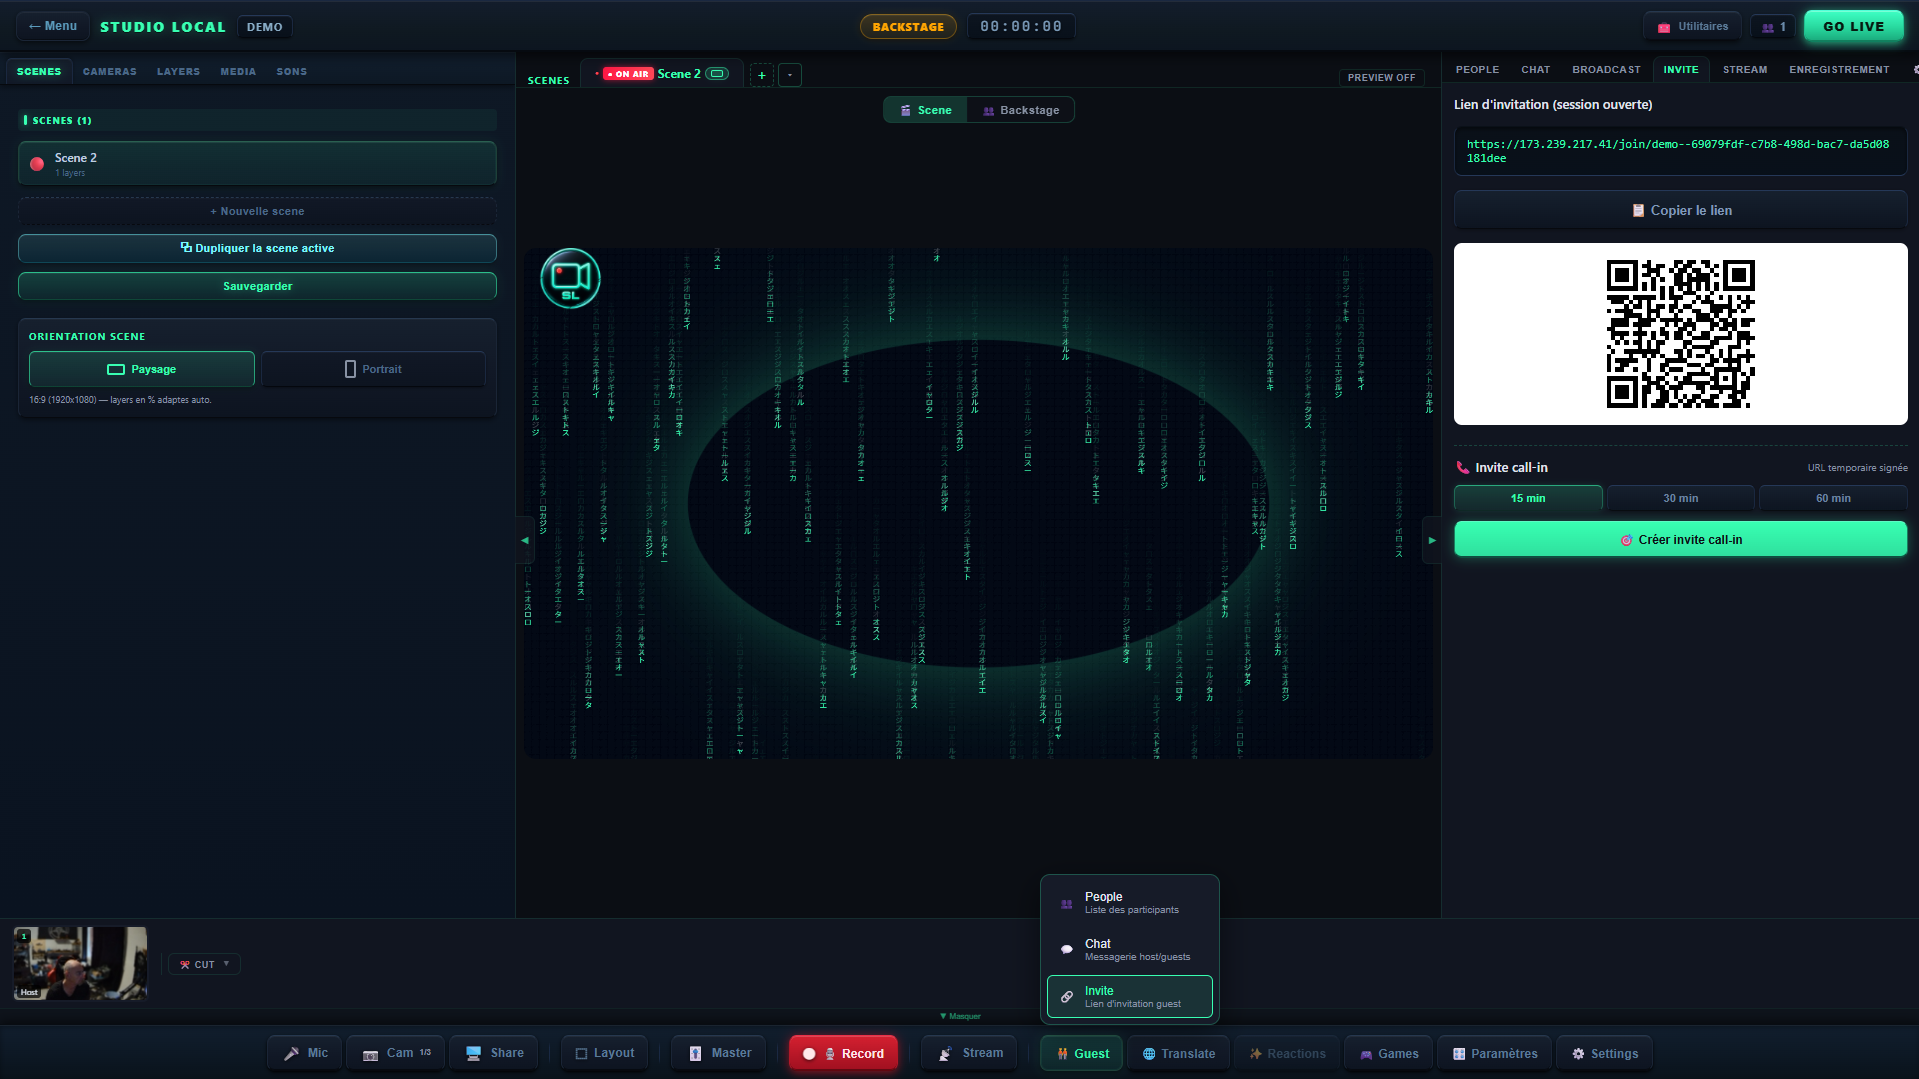The width and height of the screenshot is (1919, 1079).
Task: Open the PEOPLE panel tab
Action: click(x=1477, y=70)
